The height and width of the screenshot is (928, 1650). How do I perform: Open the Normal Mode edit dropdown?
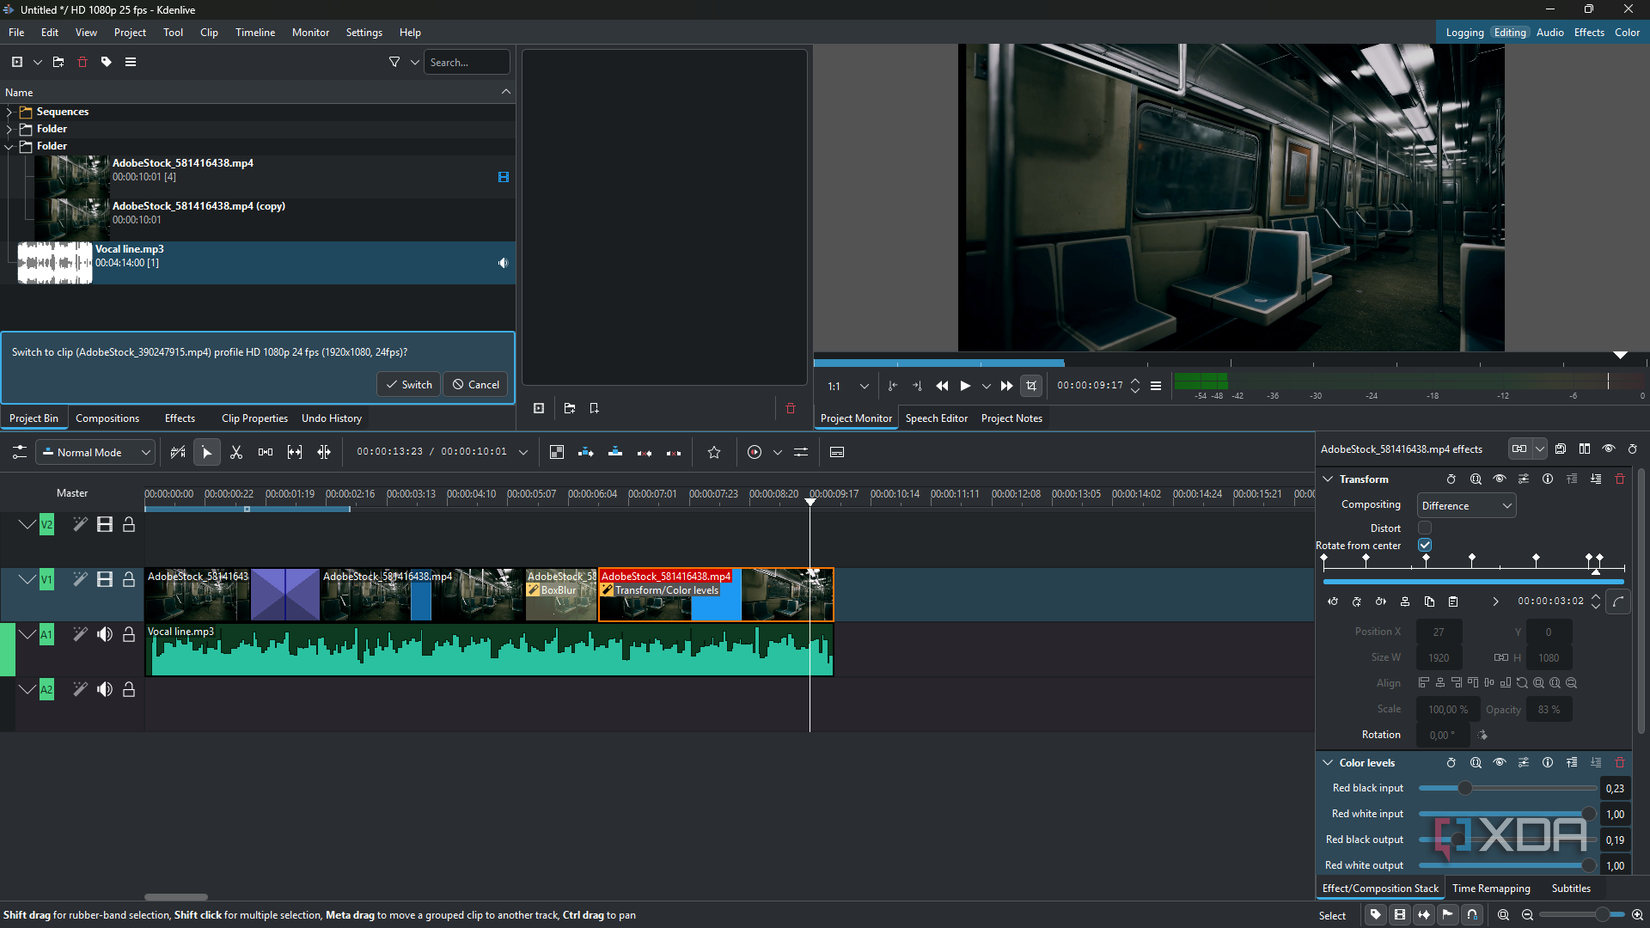coord(96,453)
